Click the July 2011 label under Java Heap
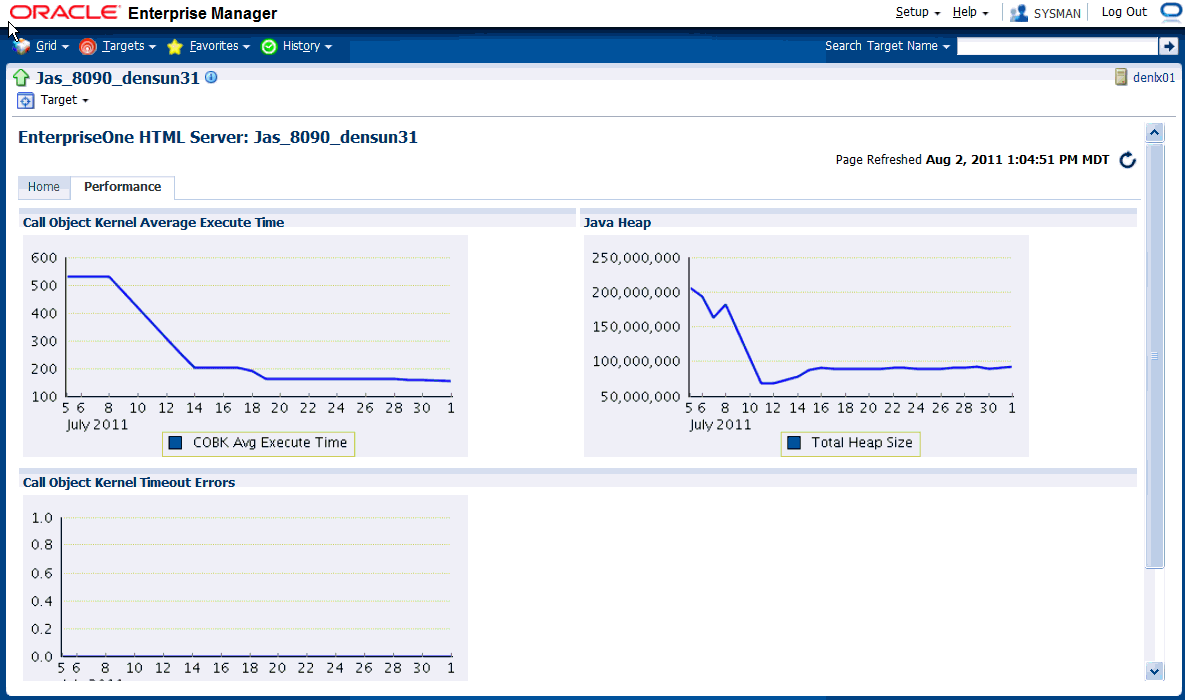Viewport: 1185px width, 700px height. click(720, 425)
